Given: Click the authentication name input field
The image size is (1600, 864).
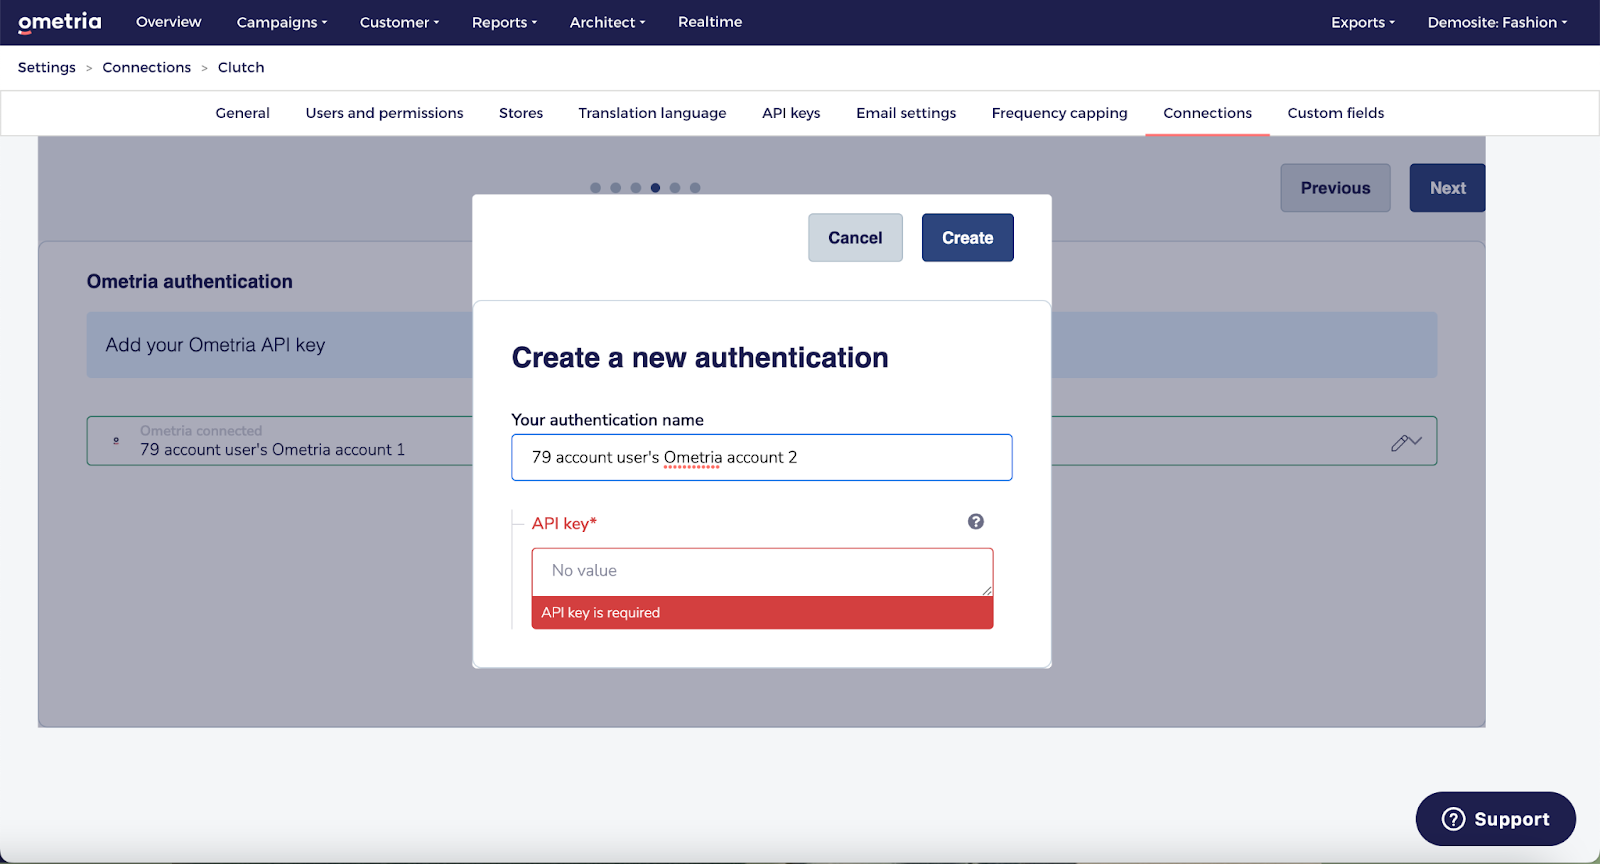Looking at the screenshot, I should (762, 457).
